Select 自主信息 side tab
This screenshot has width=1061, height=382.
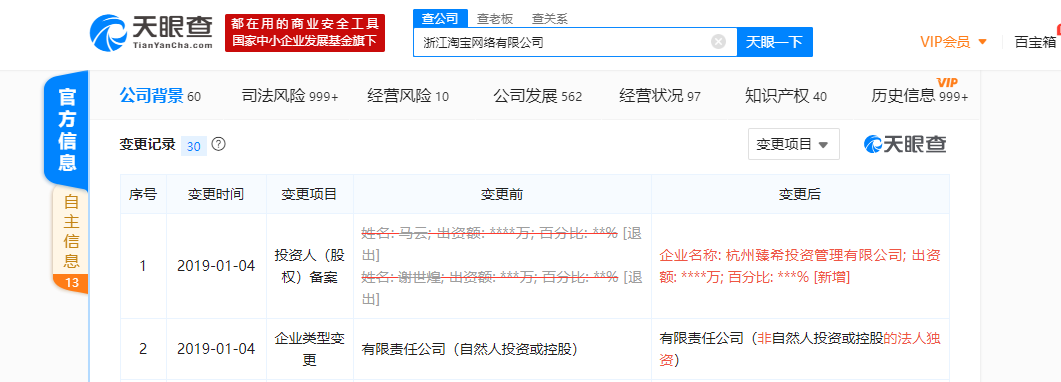pyautogui.click(x=71, y=239)
